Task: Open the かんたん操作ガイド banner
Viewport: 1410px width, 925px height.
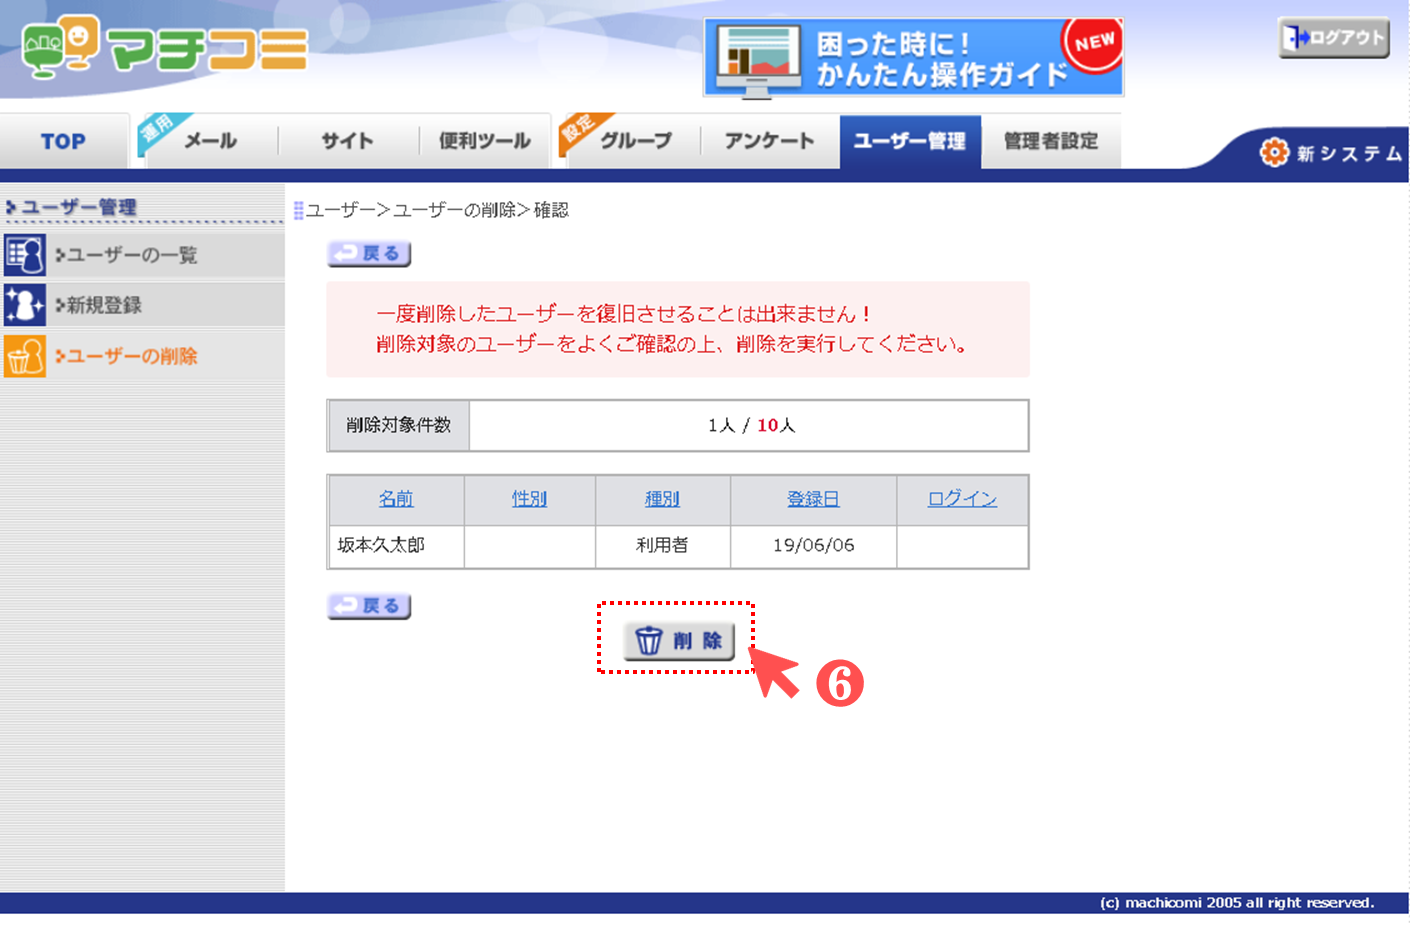Action: click(x=913, y=58)
